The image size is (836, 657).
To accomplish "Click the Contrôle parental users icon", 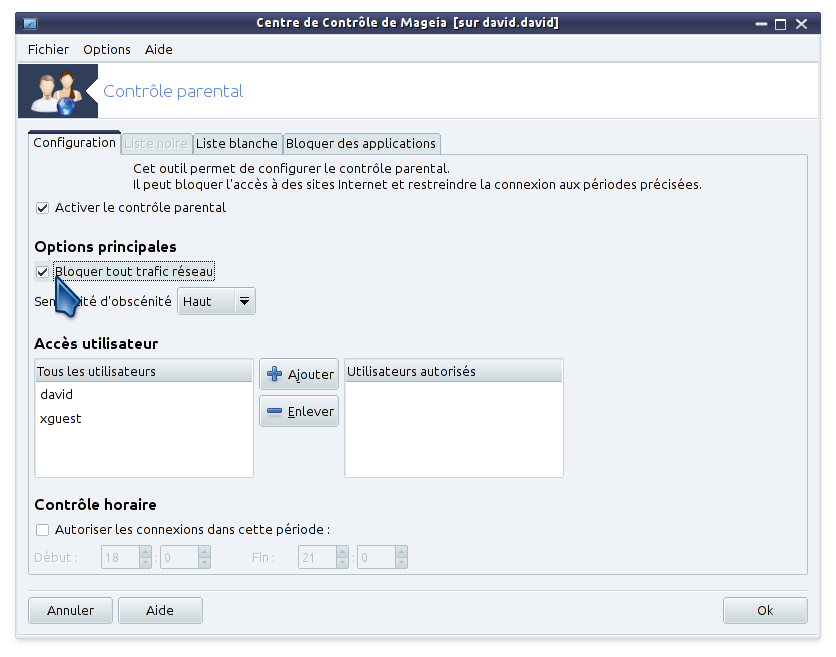I will [58, 91].
